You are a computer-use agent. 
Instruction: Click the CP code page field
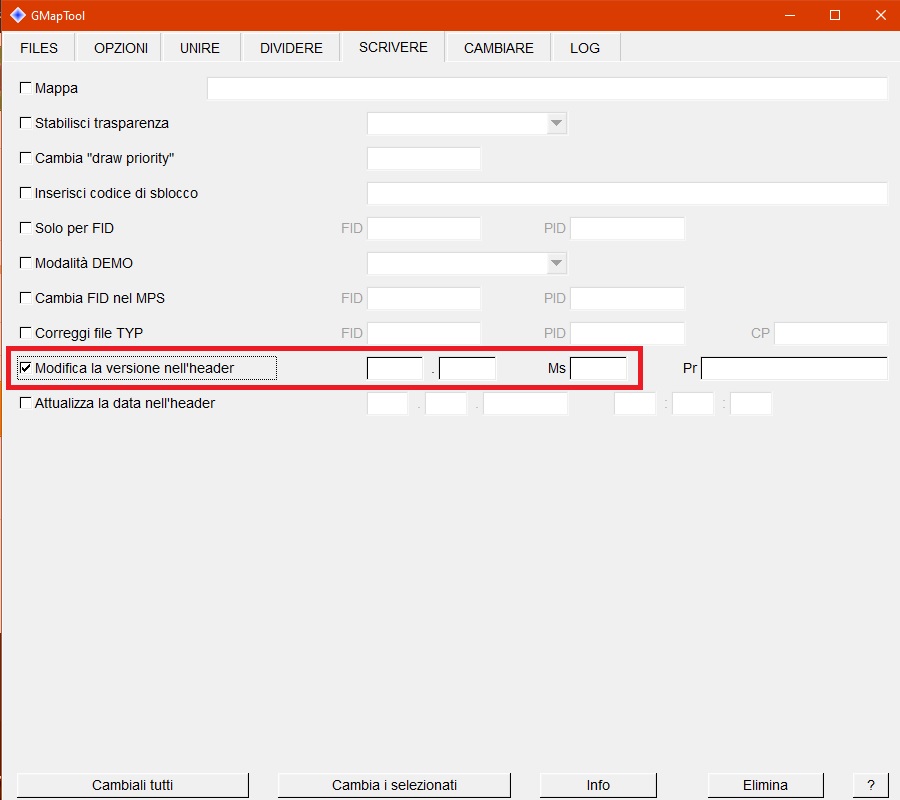[x=831, y=333]
